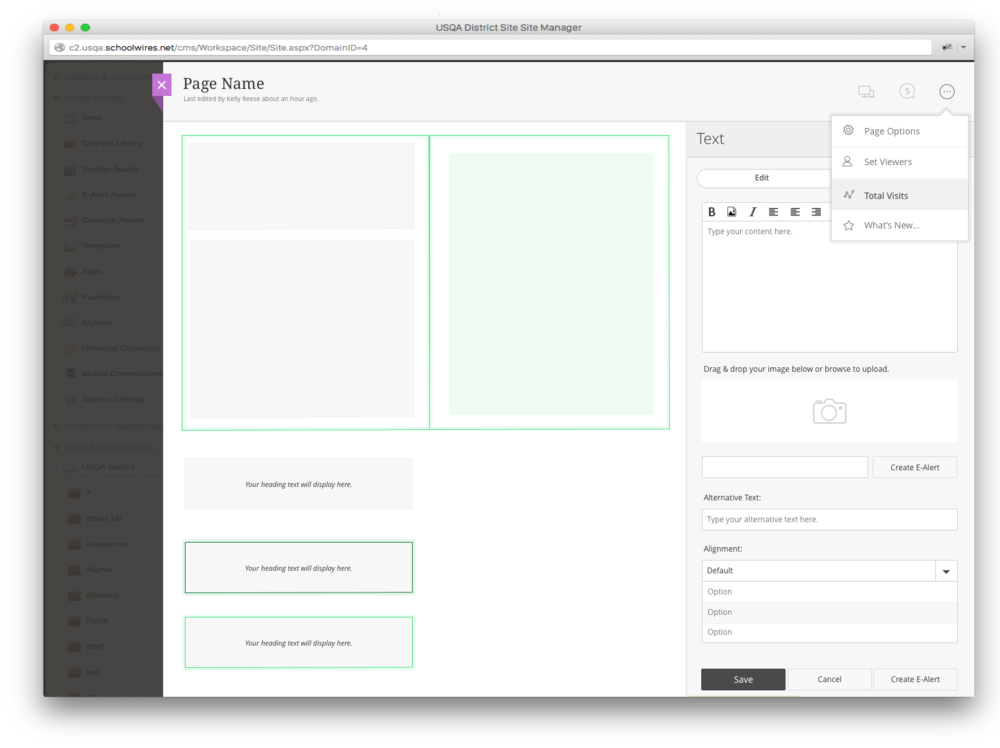Click the What's New star icon
The height and width of the screenshot is (748, 1000).
(x=848, y=225)
